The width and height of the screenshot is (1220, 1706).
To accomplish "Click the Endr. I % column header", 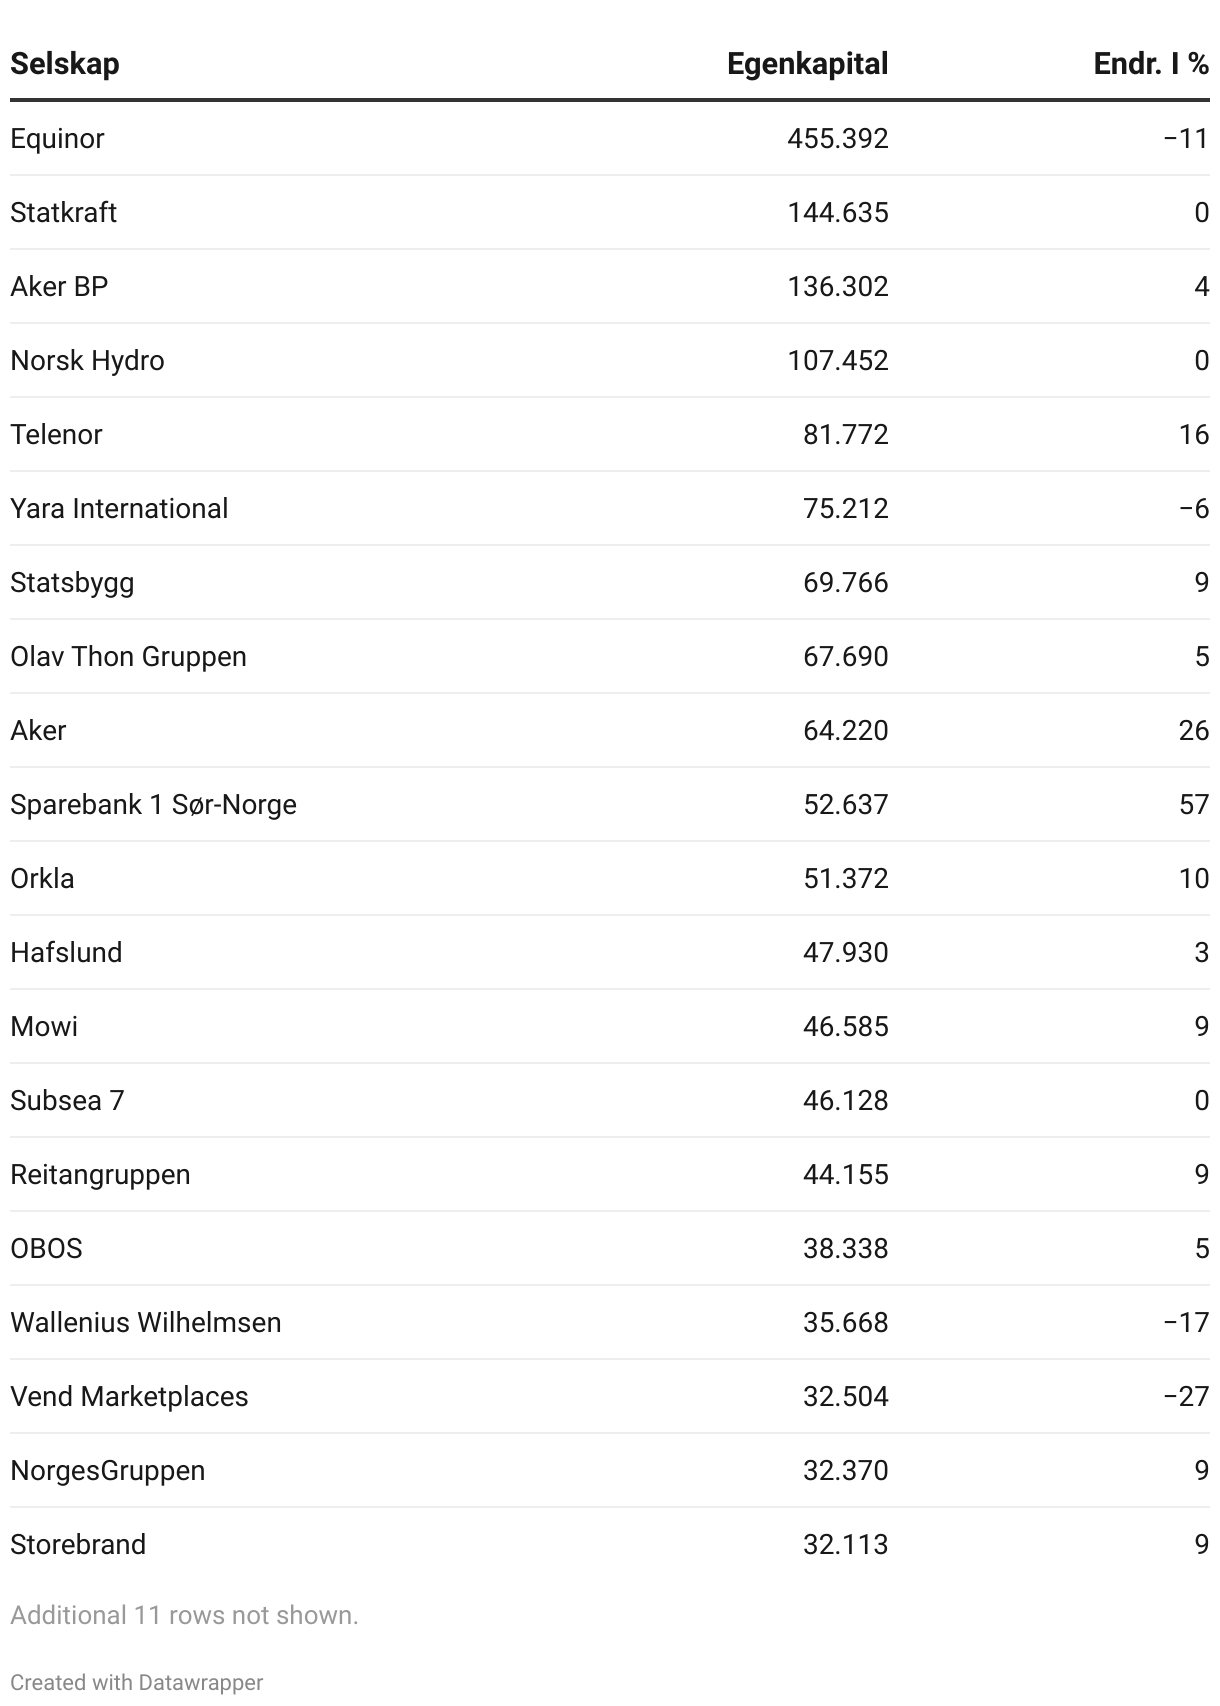I will [1151, 64].
